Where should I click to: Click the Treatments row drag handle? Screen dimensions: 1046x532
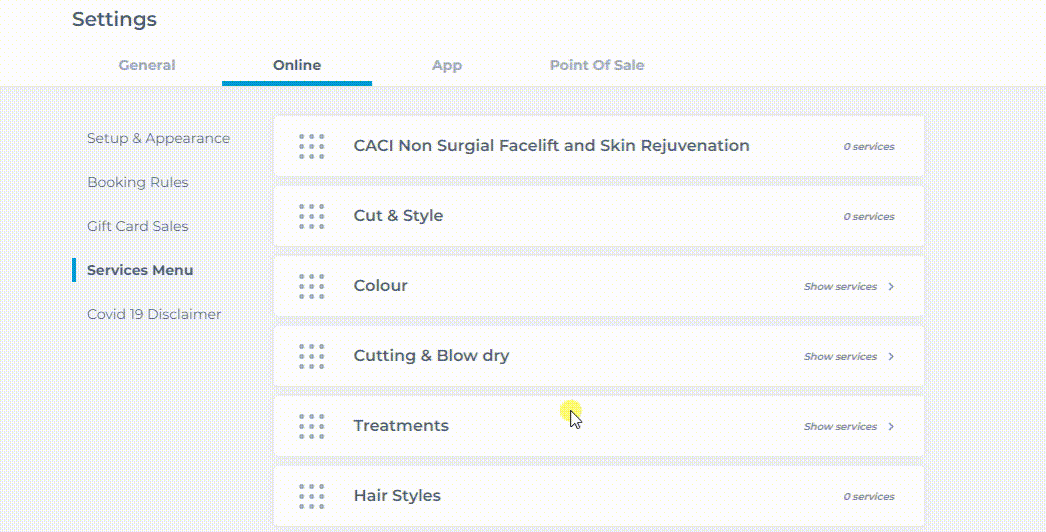coord(312,427)
